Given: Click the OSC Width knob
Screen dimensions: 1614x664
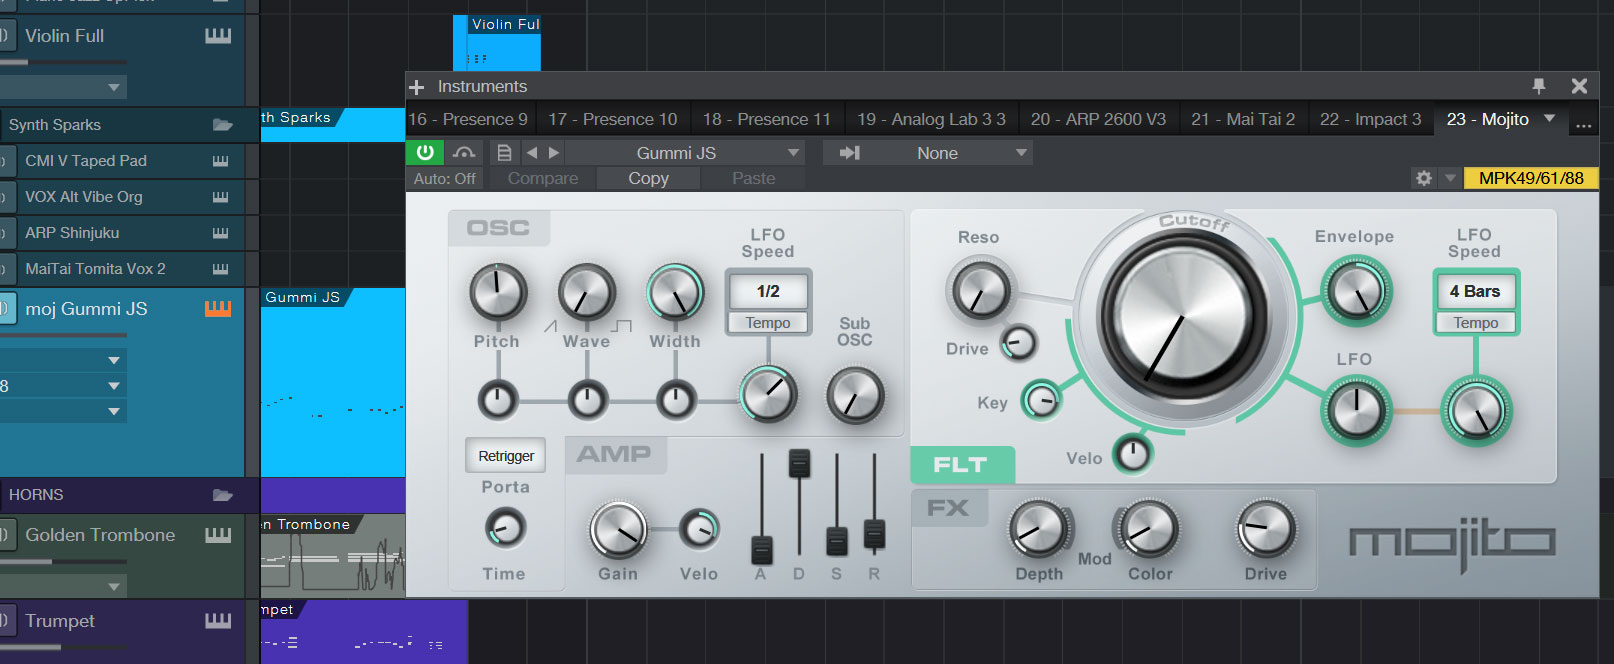Looking at the screenshot, I should coord(676,293).
